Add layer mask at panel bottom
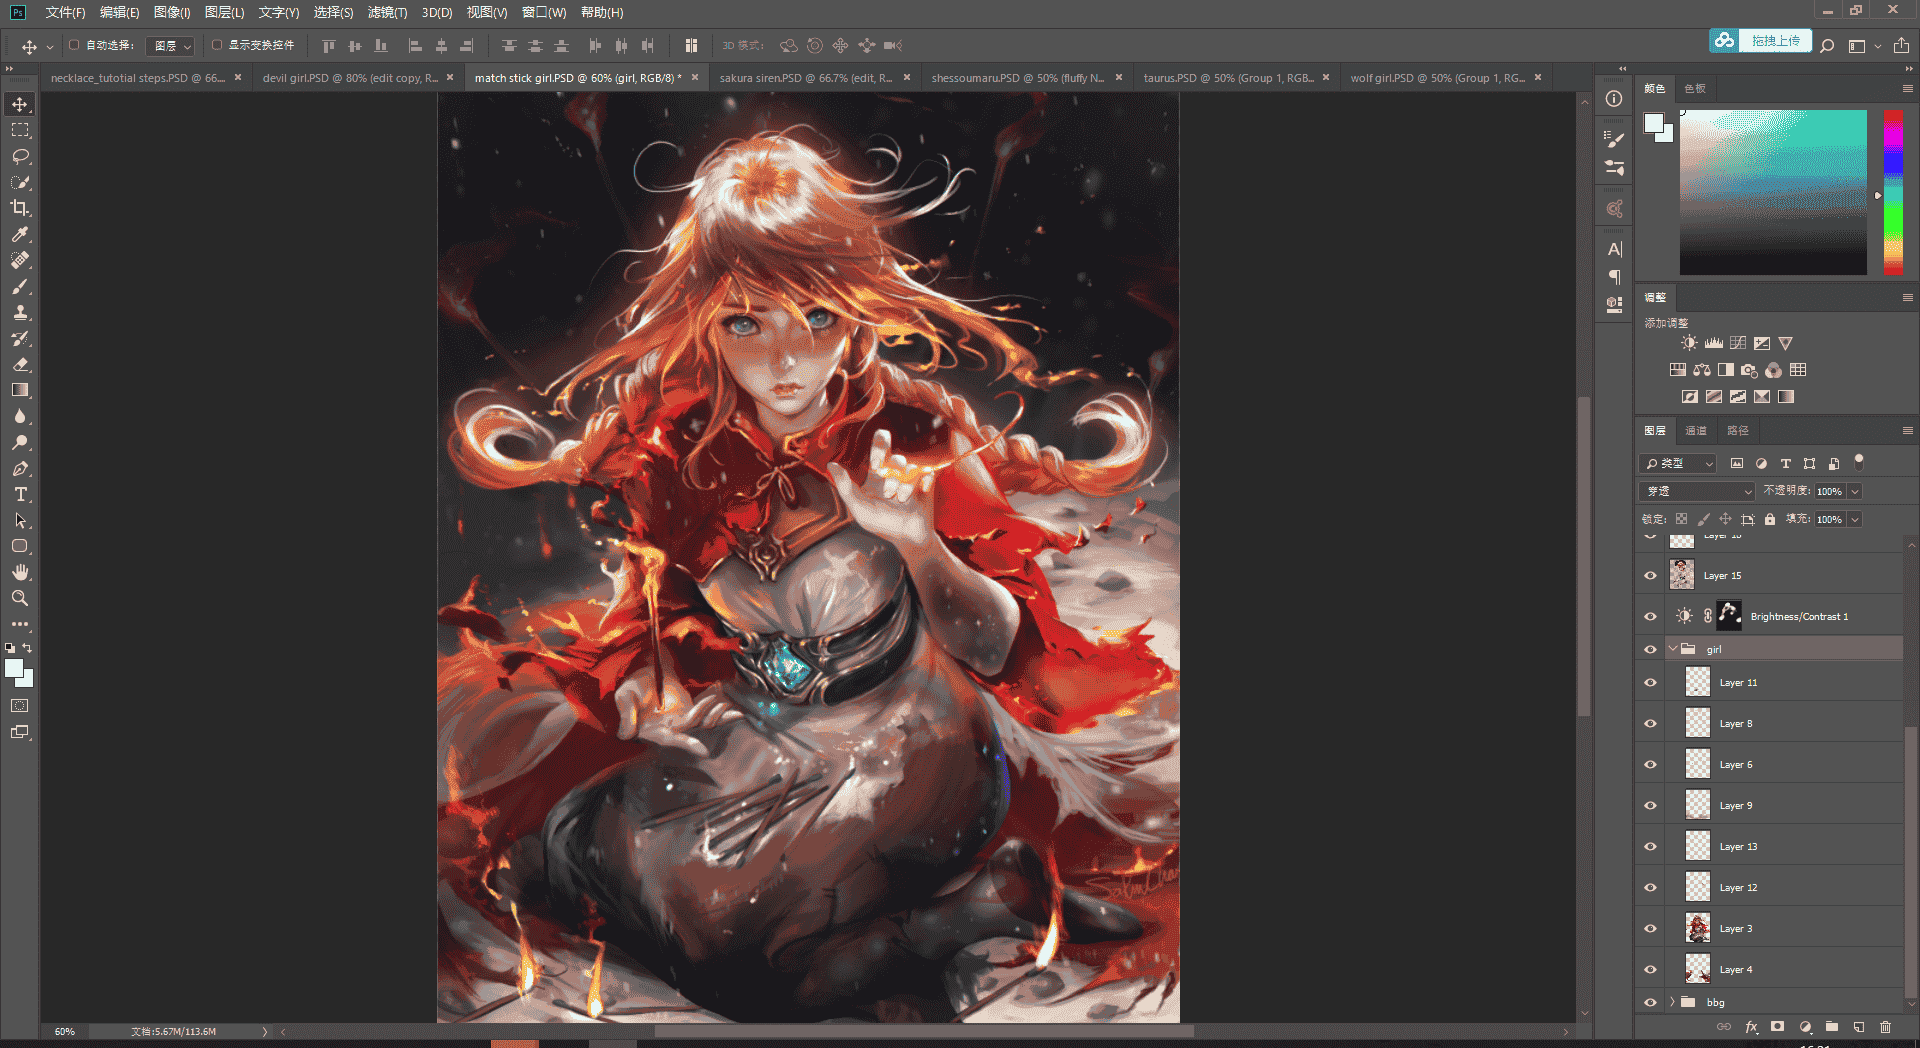1920x1048 pixels. pyautogui.click(x=1777, y=1027)
